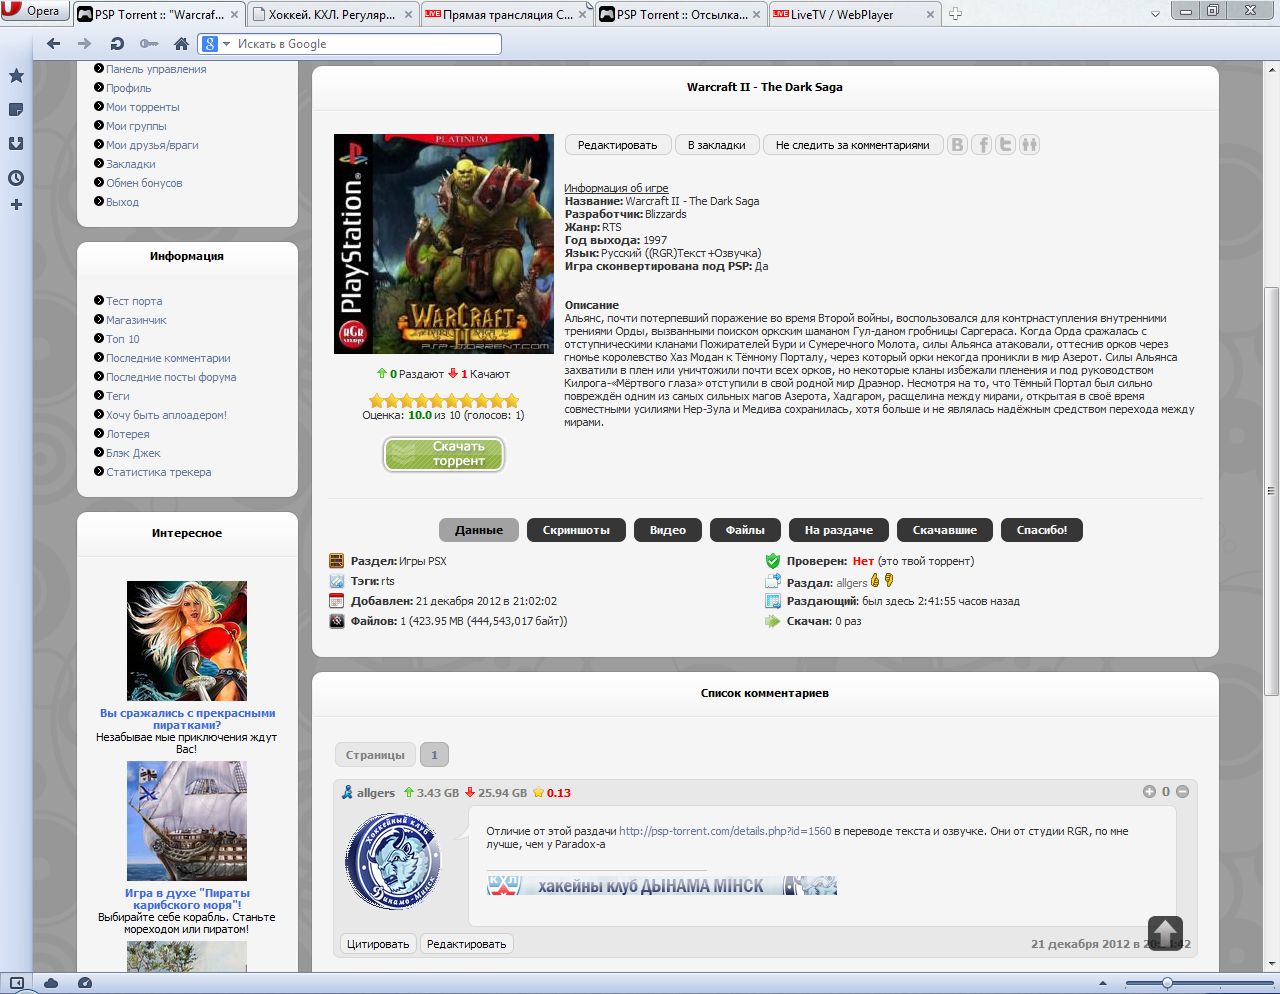Viewport: 1280px width, 994px height.
Task: Open the "Статистика трекера" link
Action: tap(159, 472)
